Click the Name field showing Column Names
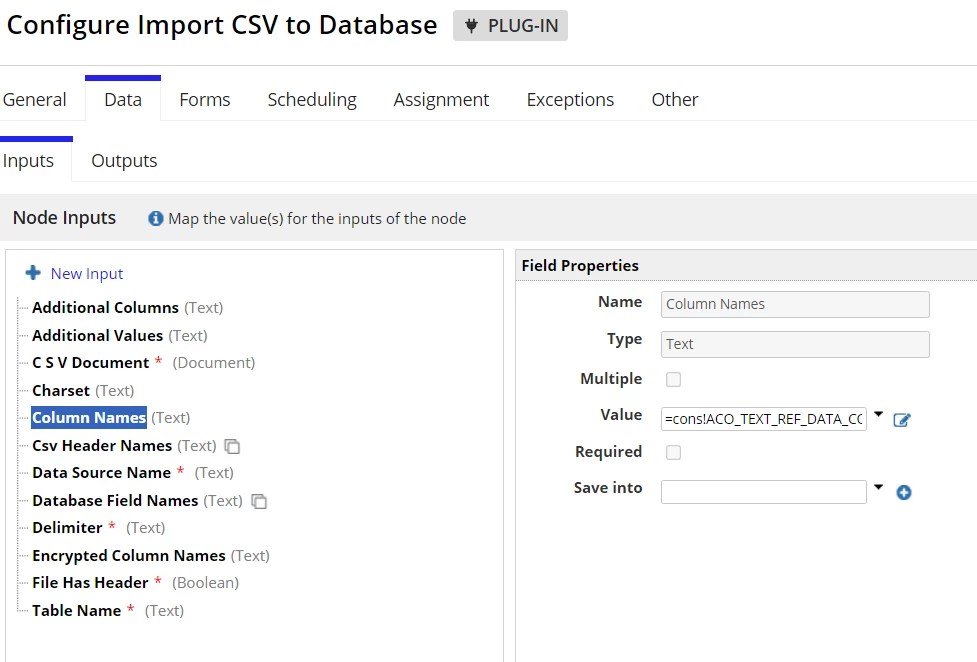The width and height of the screenshot is (977, 662). click(795, 304)
